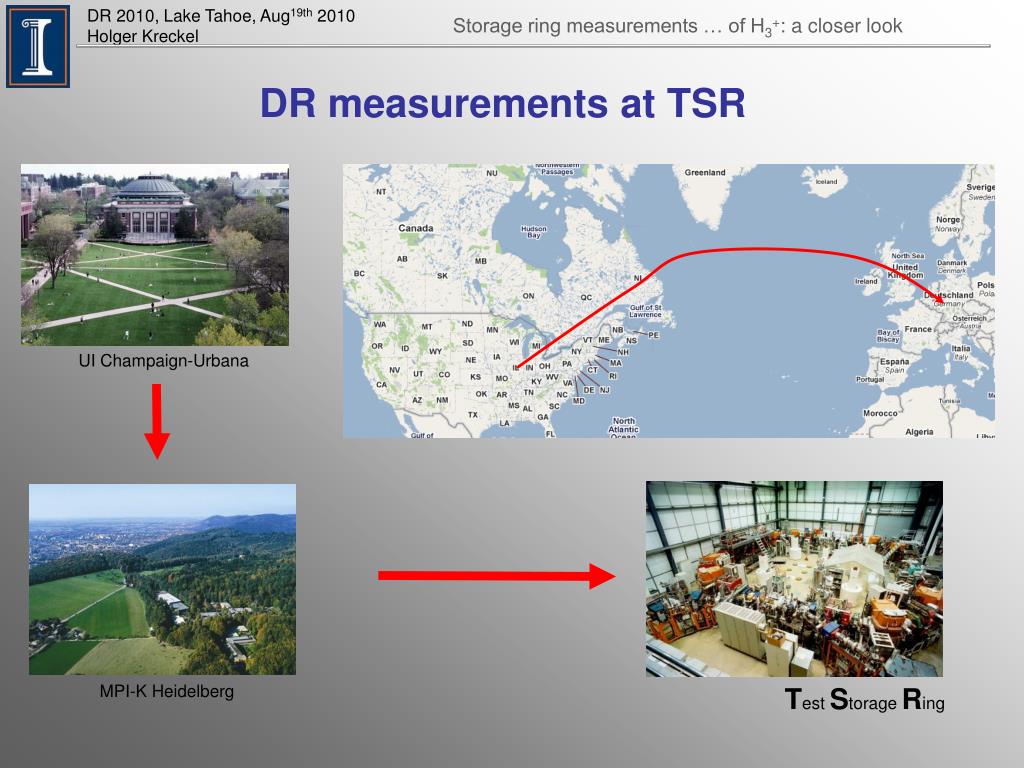Click the caption 'UI Champaign-Urbana'
Screen dimensions: 1024x768
163,360
